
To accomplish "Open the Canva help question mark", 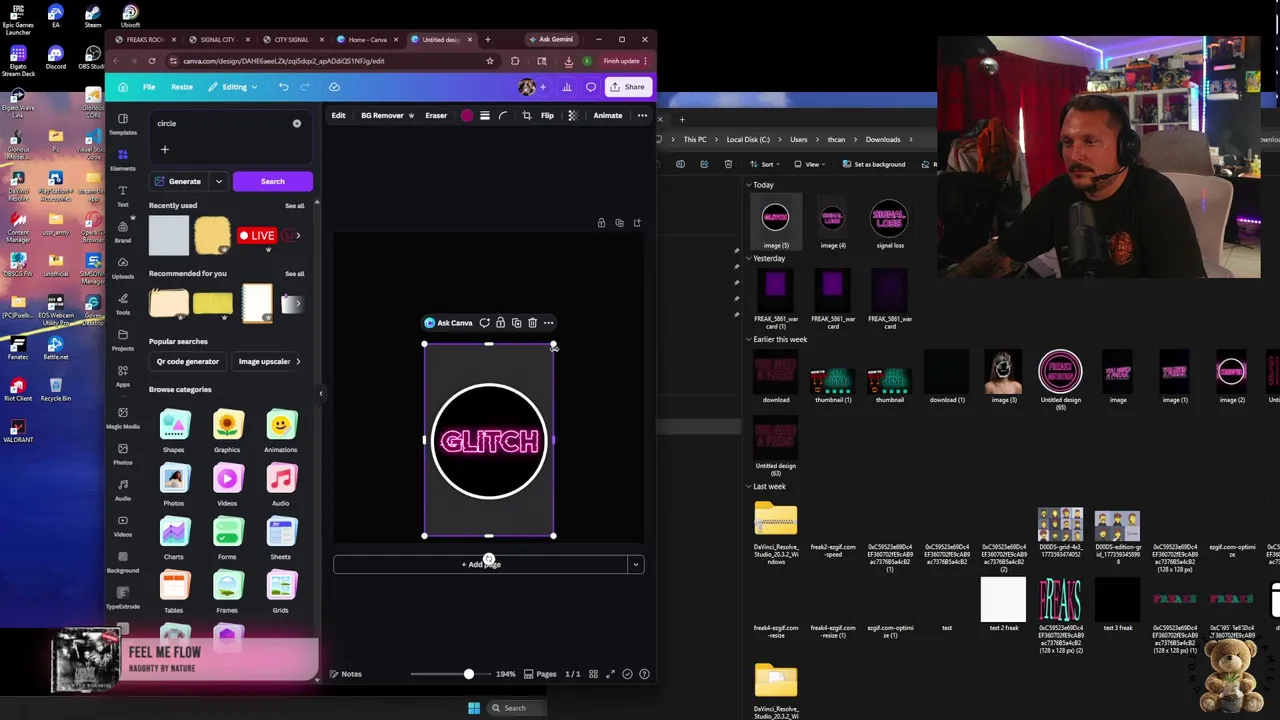I will point(645,674).
